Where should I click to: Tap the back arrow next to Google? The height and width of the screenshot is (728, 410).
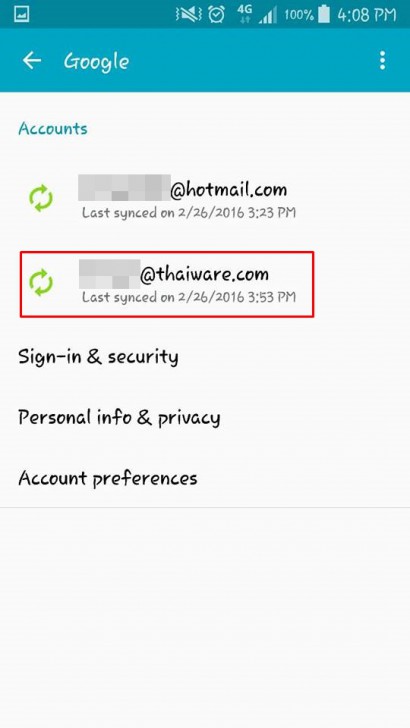[x=32, y=60]
